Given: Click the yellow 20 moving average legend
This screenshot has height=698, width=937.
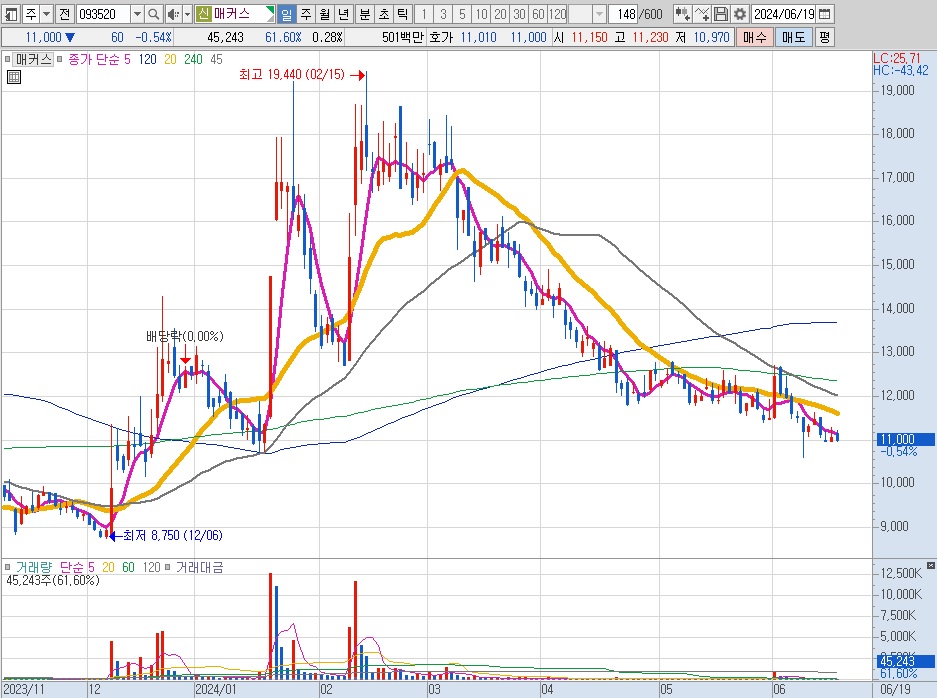Looking at the screenshot, I should click(x=170, y=59).
